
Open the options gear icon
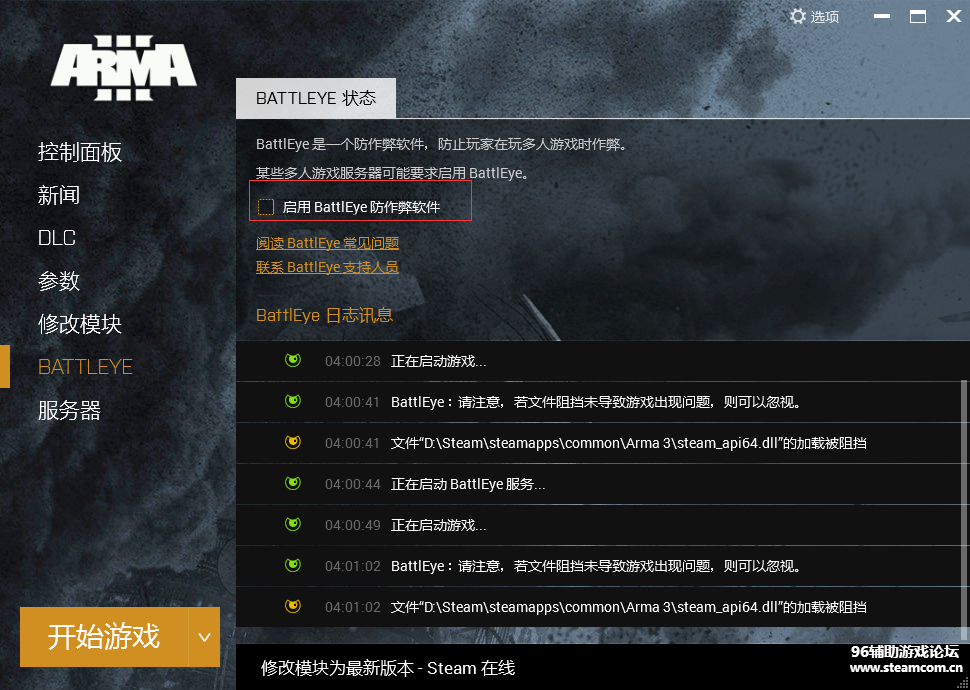click(x=797, y=16)
